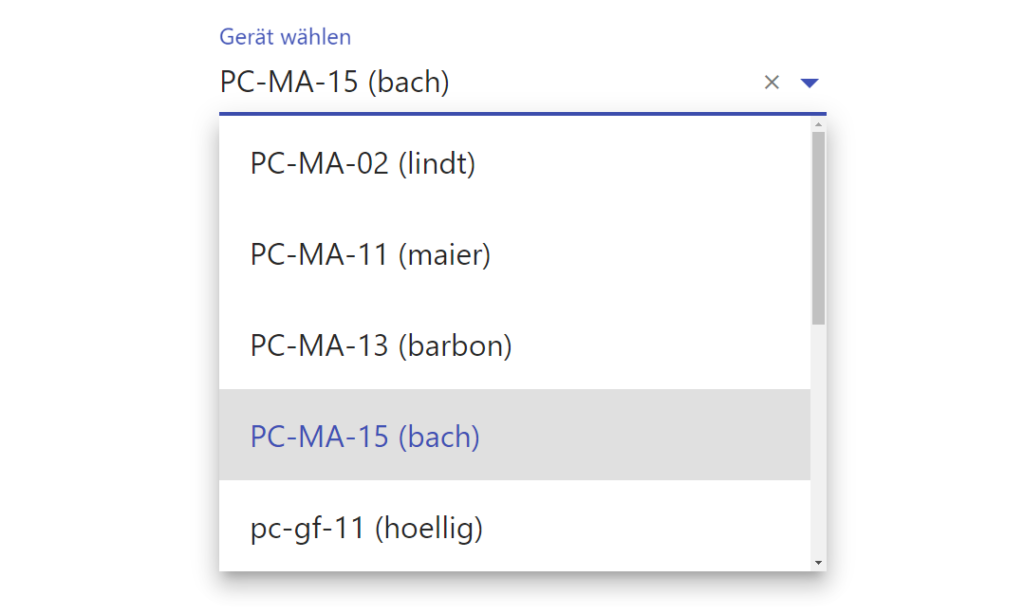Choose PC-MA-11 (maier) from the list
This screenshot has height=615, width=1024.
click(370, 255)
